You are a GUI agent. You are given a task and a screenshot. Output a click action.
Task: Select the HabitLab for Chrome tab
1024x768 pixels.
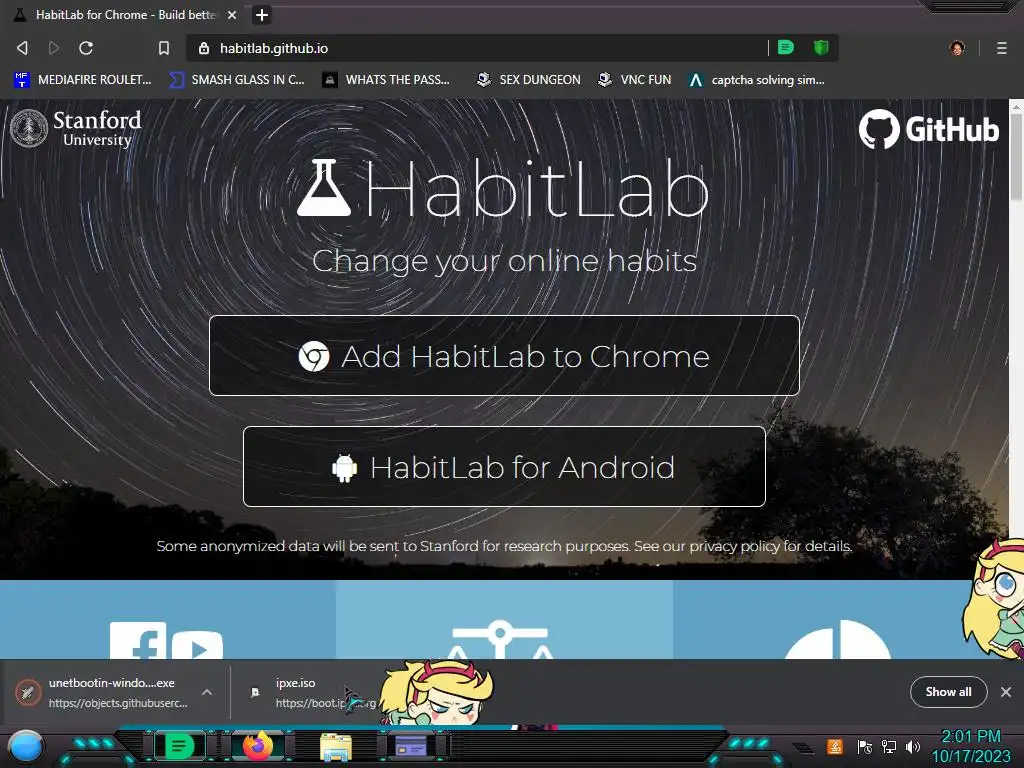124,15
